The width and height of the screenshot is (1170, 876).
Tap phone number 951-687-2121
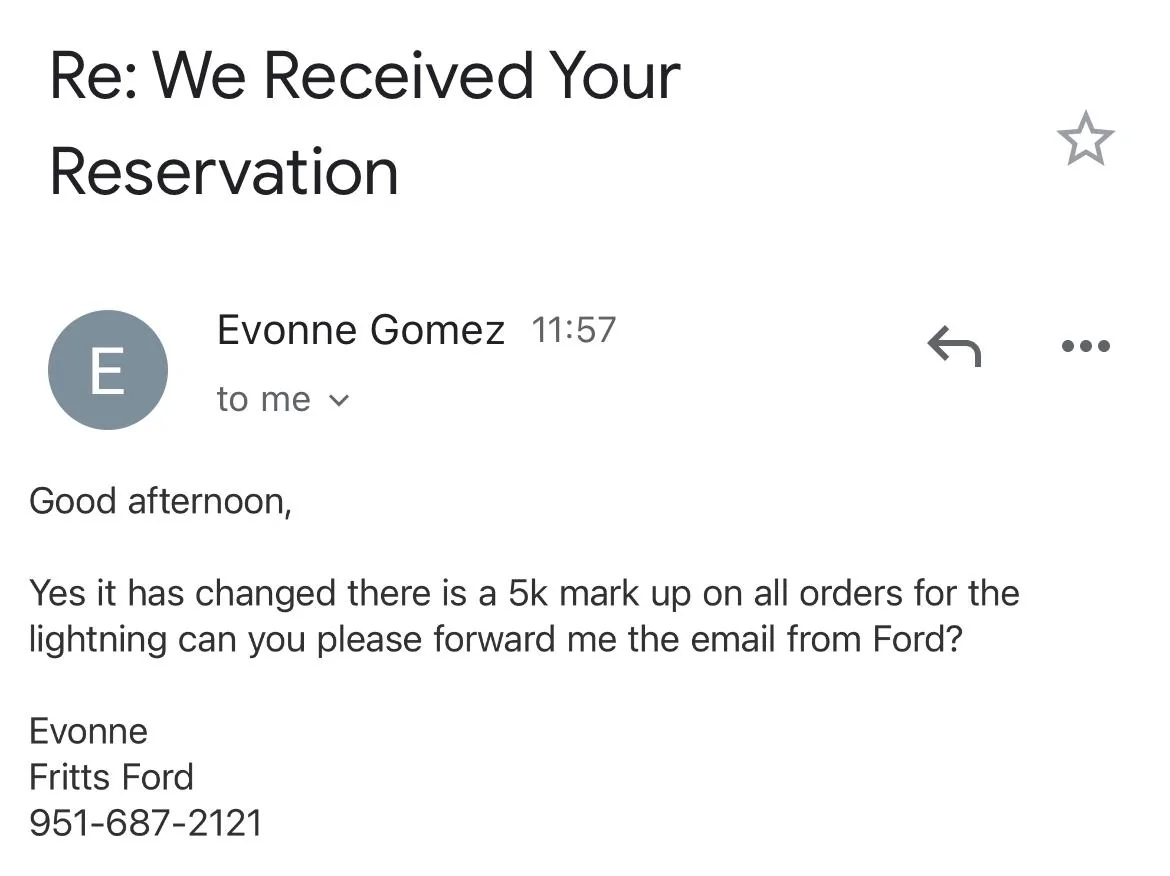click(x=146, y=823)
